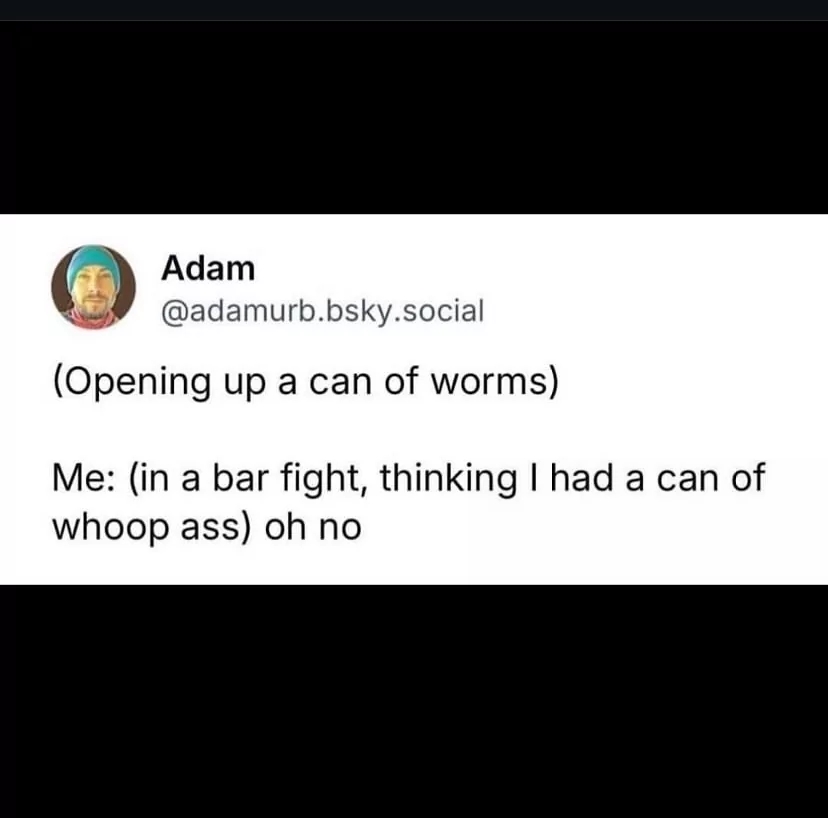
Task: Select the 'Opening up a can of worms' line
Action: coord(305,382)
